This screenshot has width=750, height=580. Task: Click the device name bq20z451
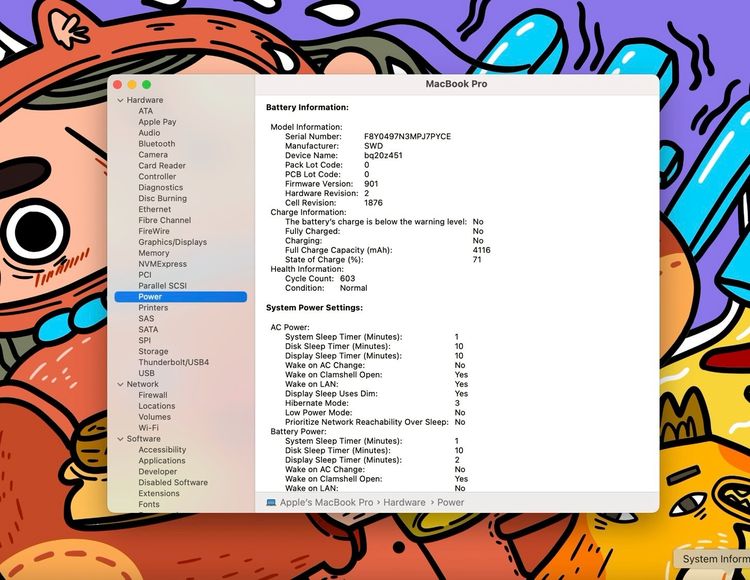[383, 155]
